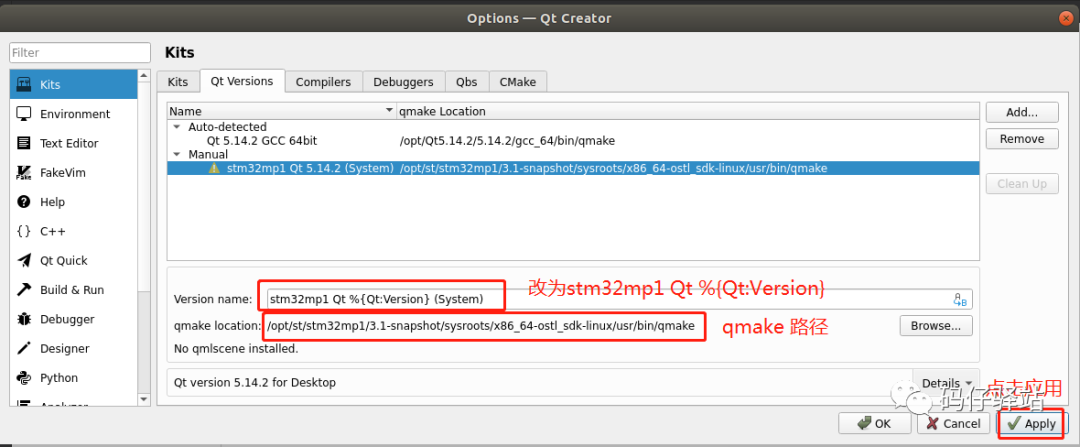Select stm32mp1 Qt 5.14.2 (System) row
The width and height of the screenshot is (1080, 447).
(572, 168)
